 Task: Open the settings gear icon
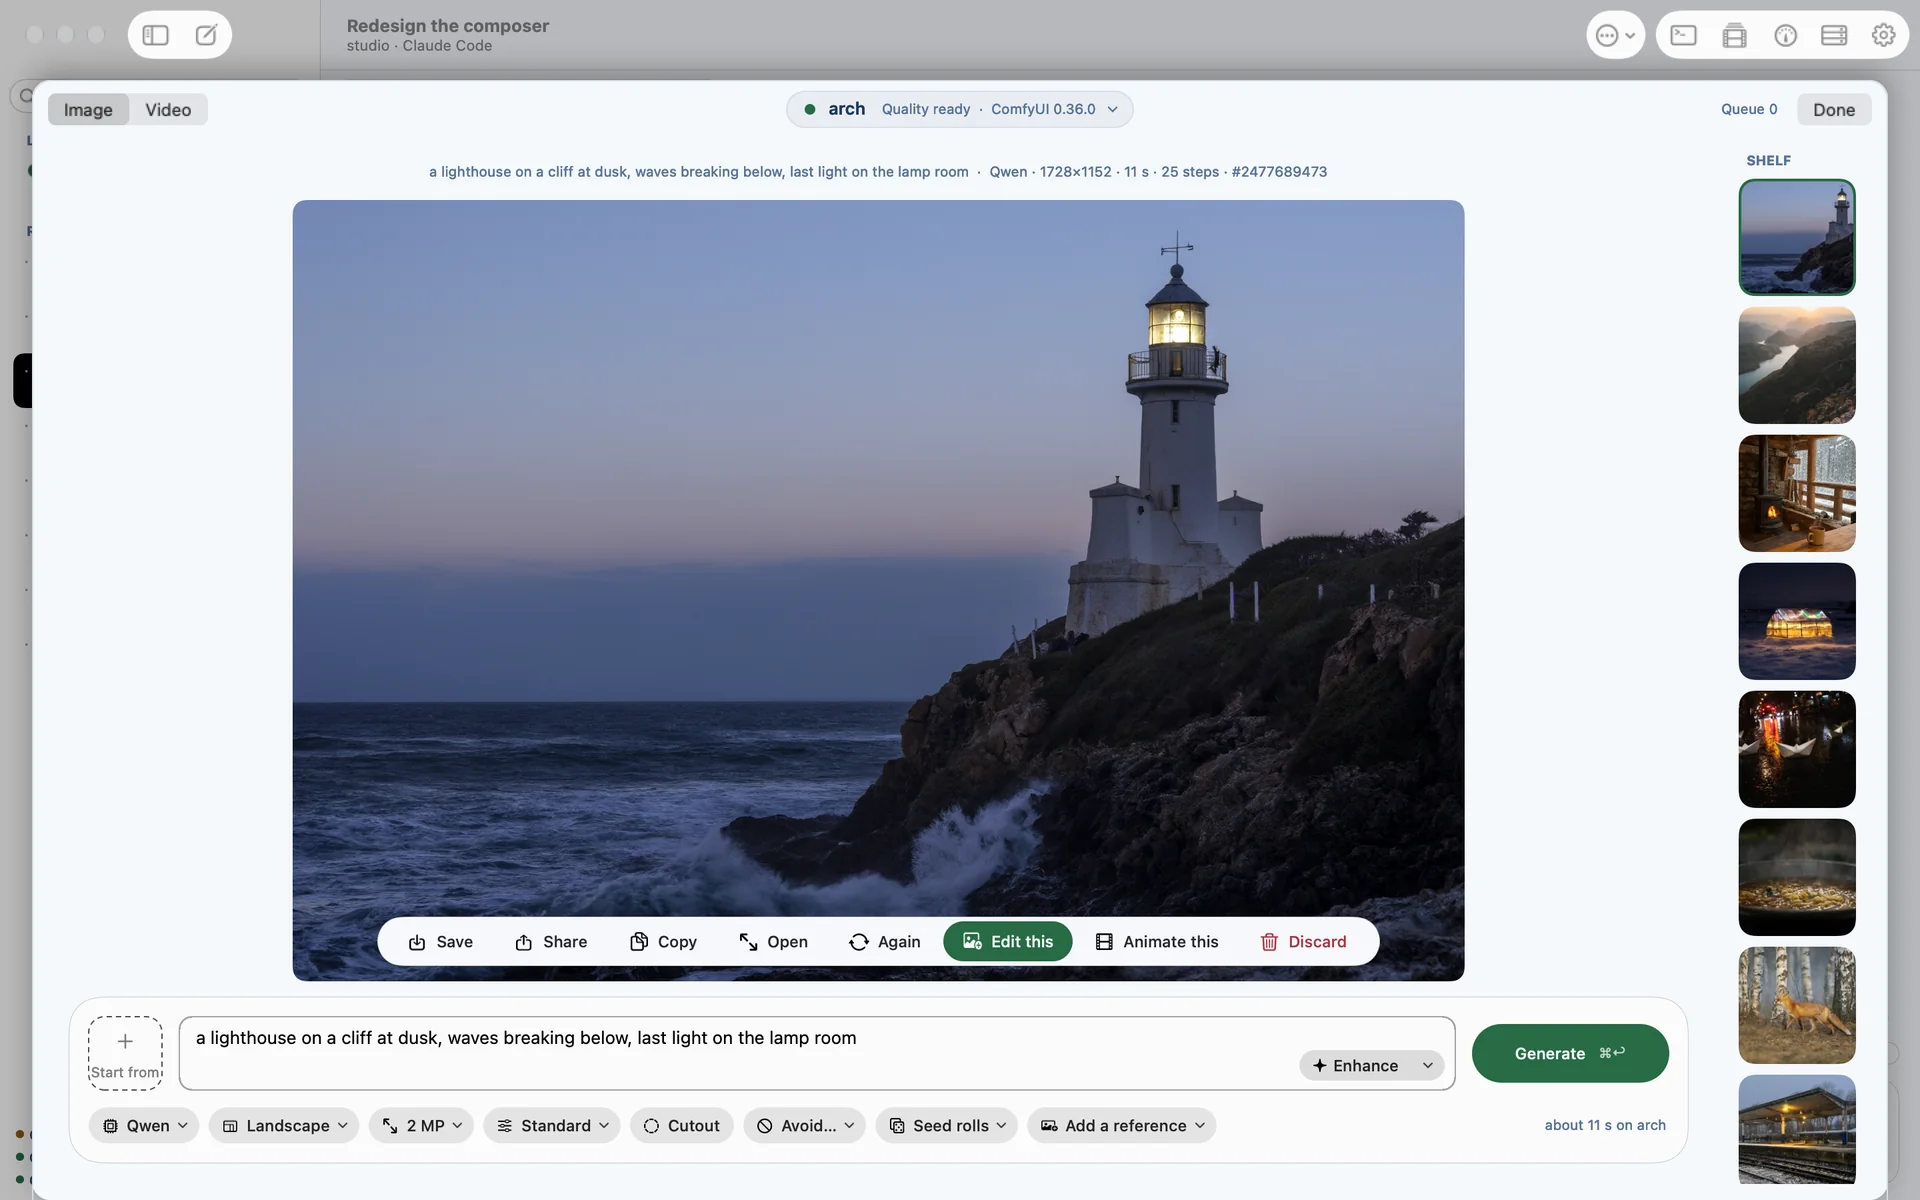[x=1883, y=35]
